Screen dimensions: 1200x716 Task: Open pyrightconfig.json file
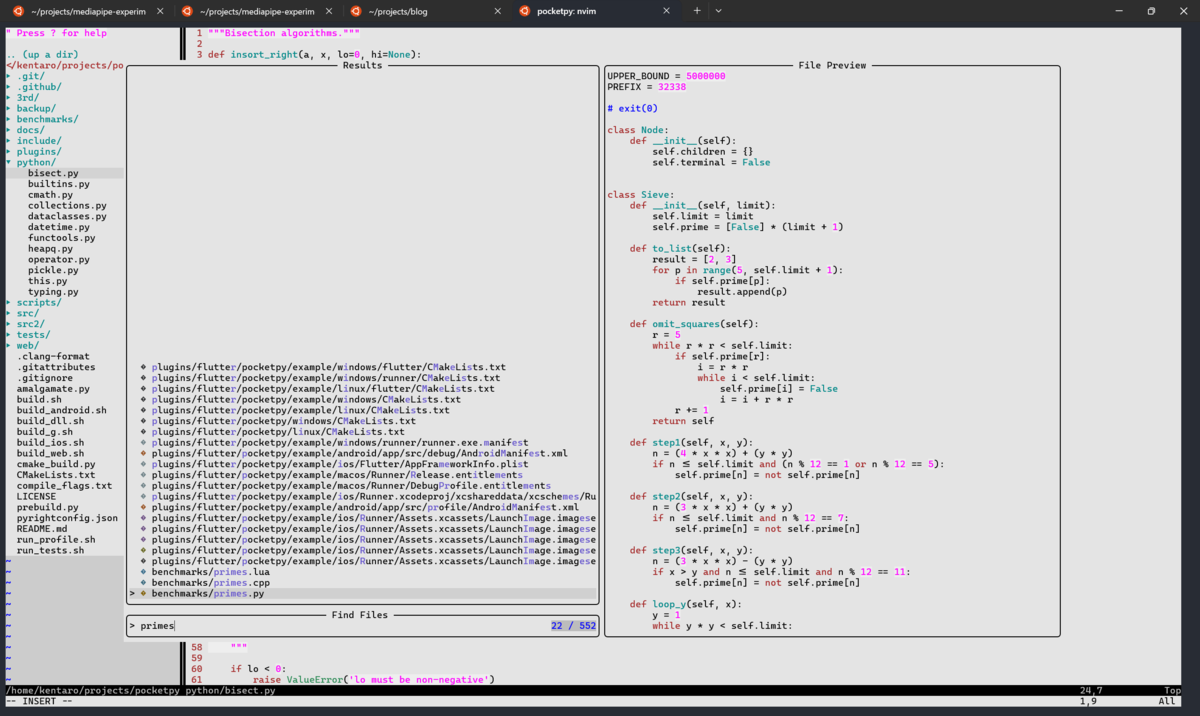click(67, 518)
